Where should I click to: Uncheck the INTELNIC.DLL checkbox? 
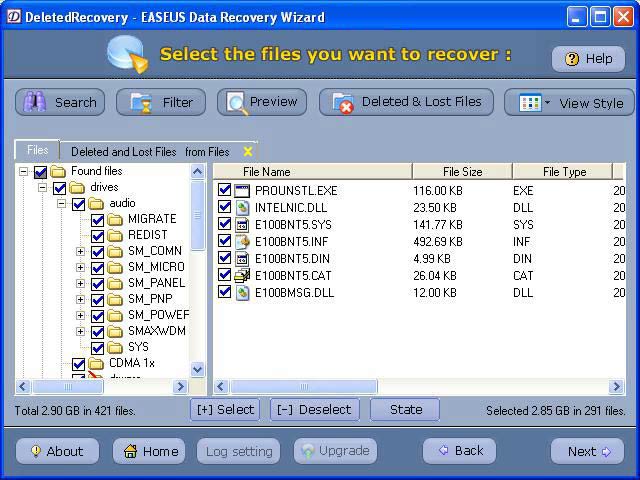[224, 207]
